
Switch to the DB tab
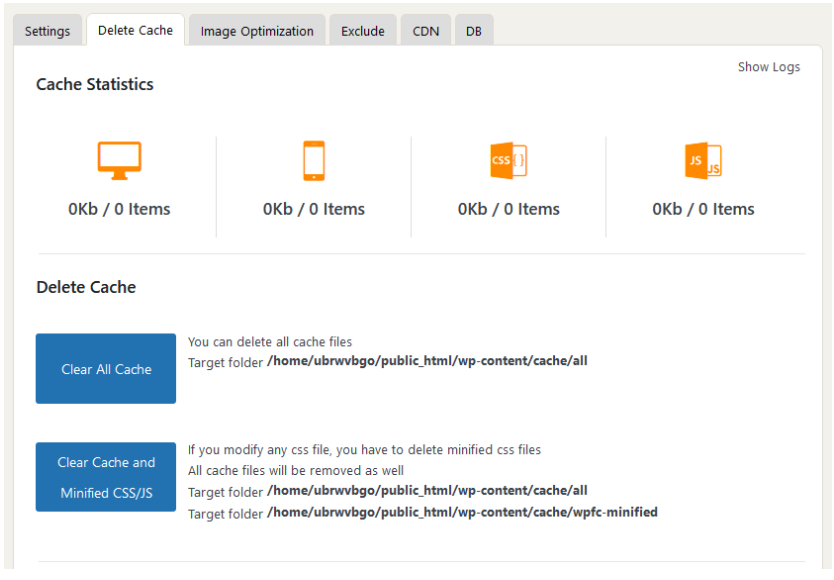click(x=473, y=31)
